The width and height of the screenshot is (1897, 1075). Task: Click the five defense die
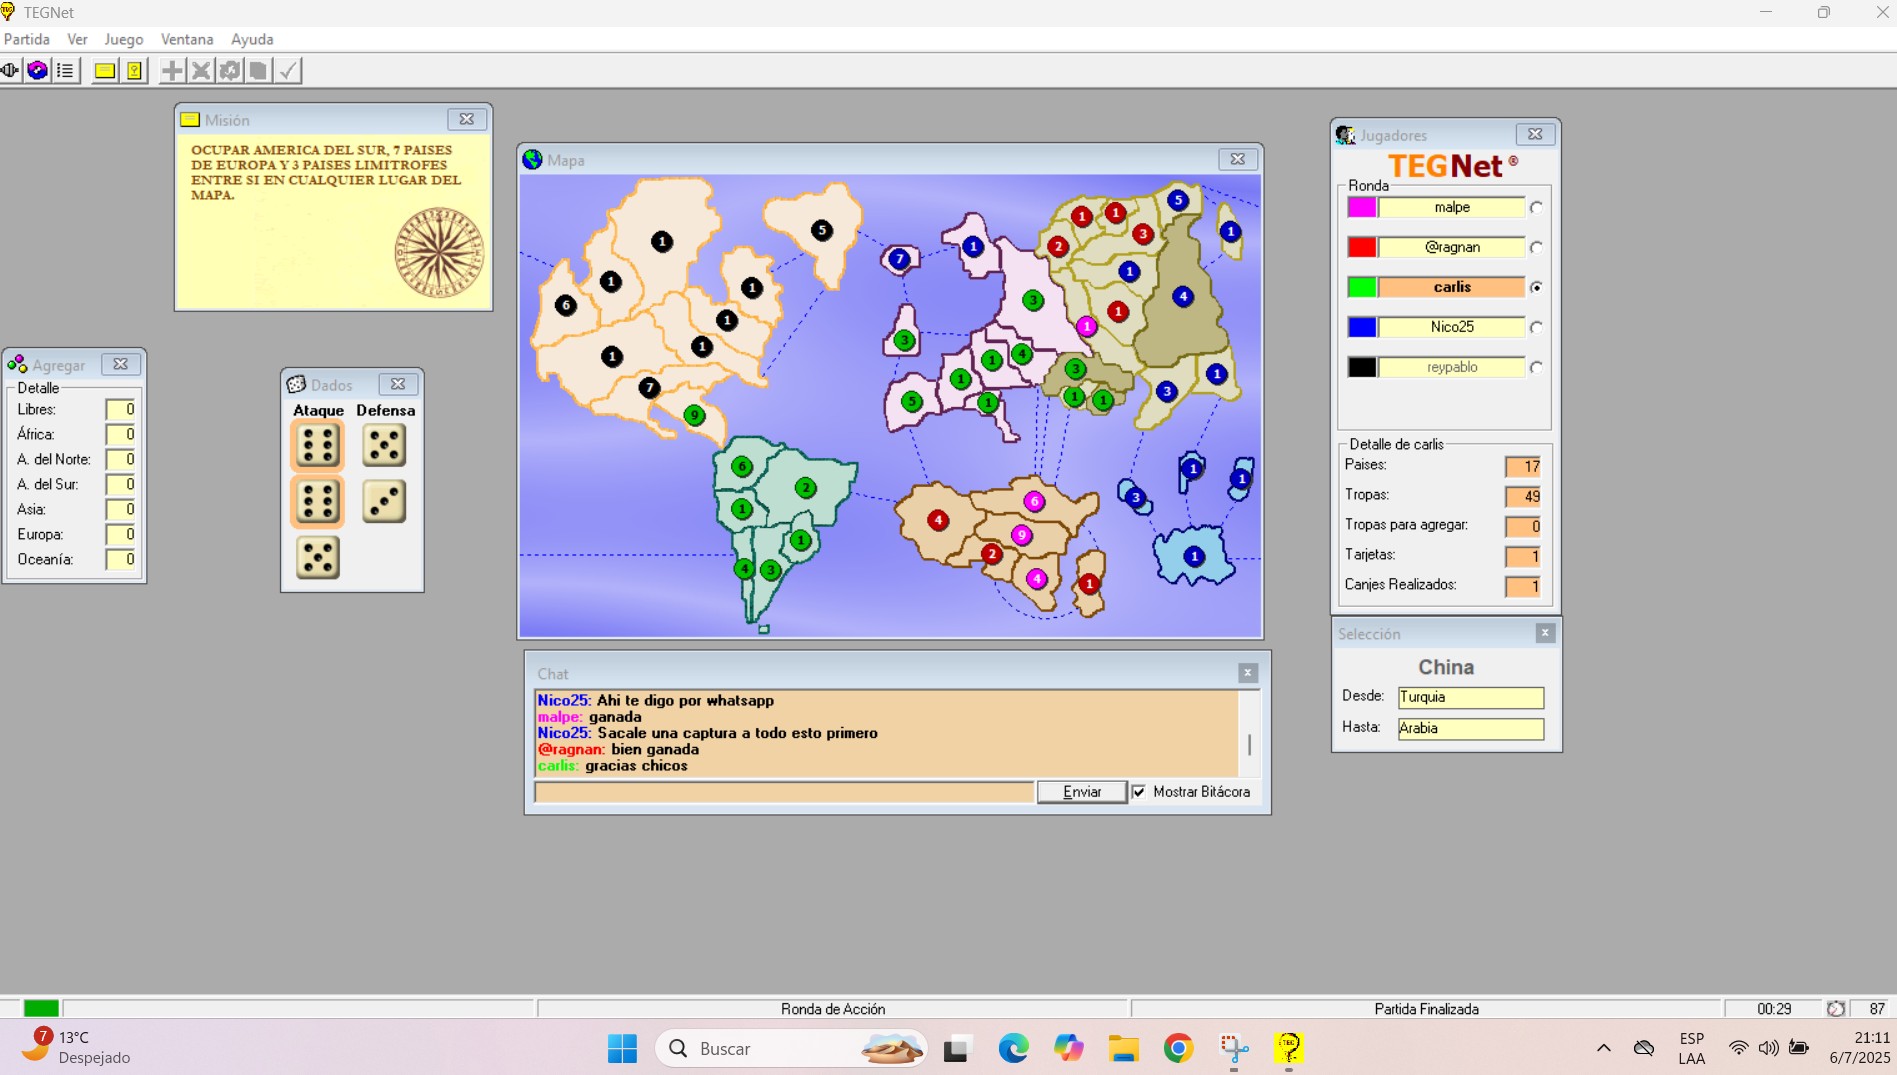coord(384,446)
